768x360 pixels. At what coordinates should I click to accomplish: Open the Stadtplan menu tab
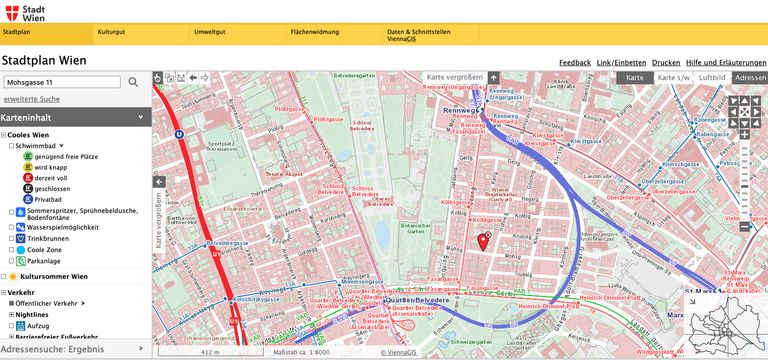coord(47,34)
